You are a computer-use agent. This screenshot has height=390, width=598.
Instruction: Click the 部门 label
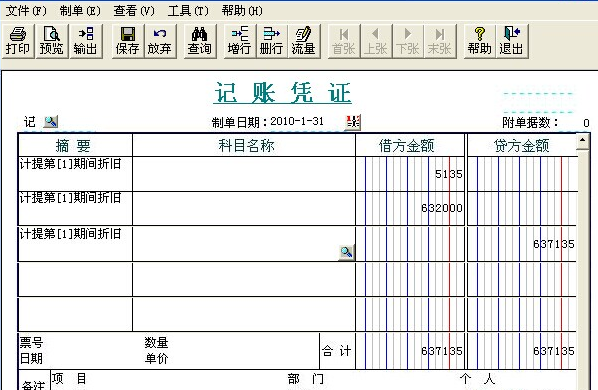point(306,379)
